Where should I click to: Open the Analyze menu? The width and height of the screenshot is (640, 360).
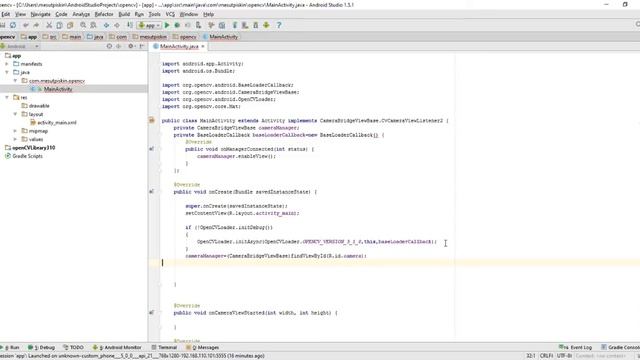click(81, 14)
